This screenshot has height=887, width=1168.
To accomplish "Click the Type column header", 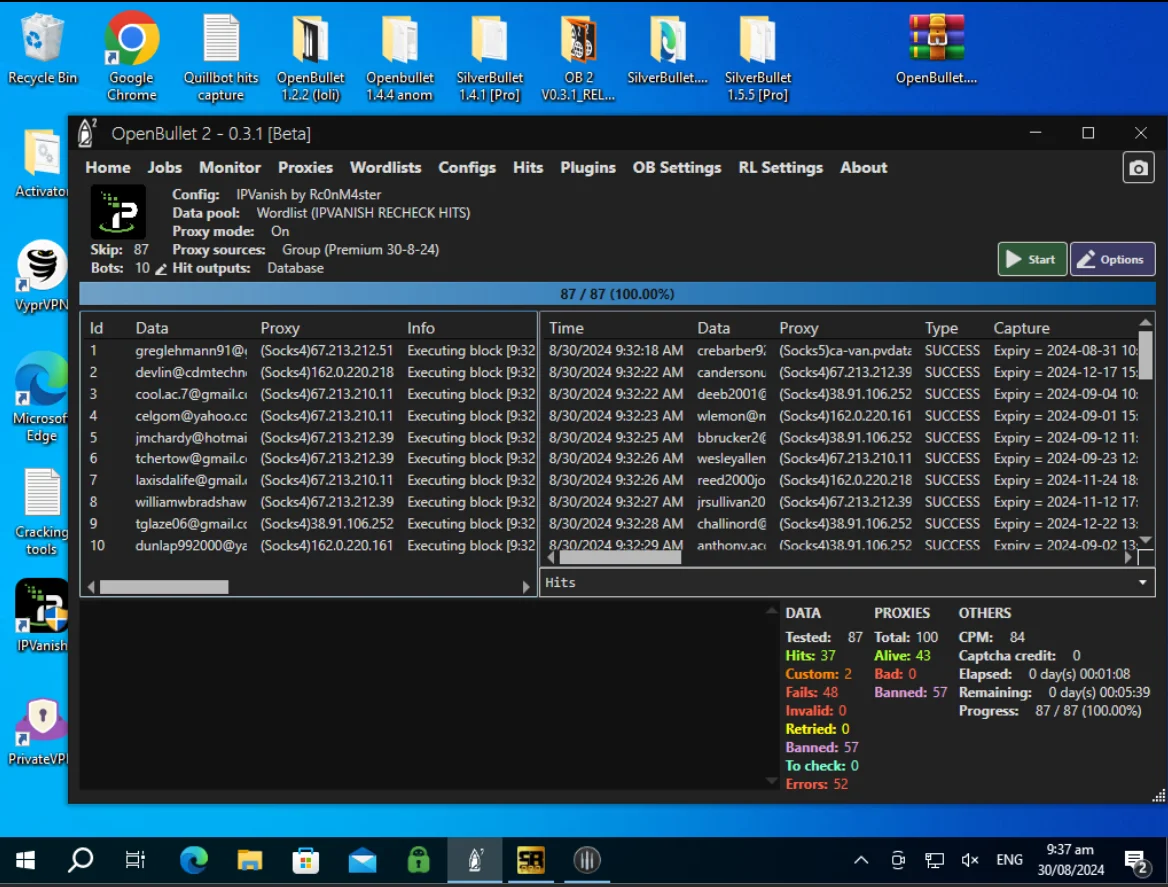I will (941, 328).
